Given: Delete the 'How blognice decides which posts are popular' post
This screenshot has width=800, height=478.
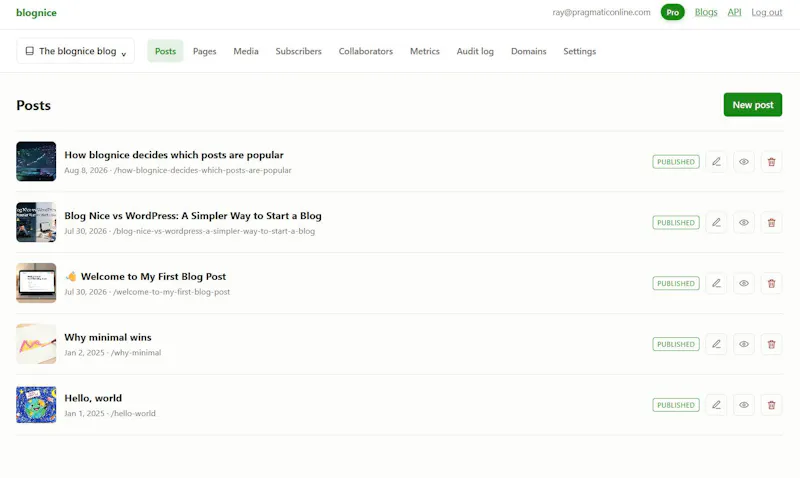Looking at the screenshot, I should (771, 162).
